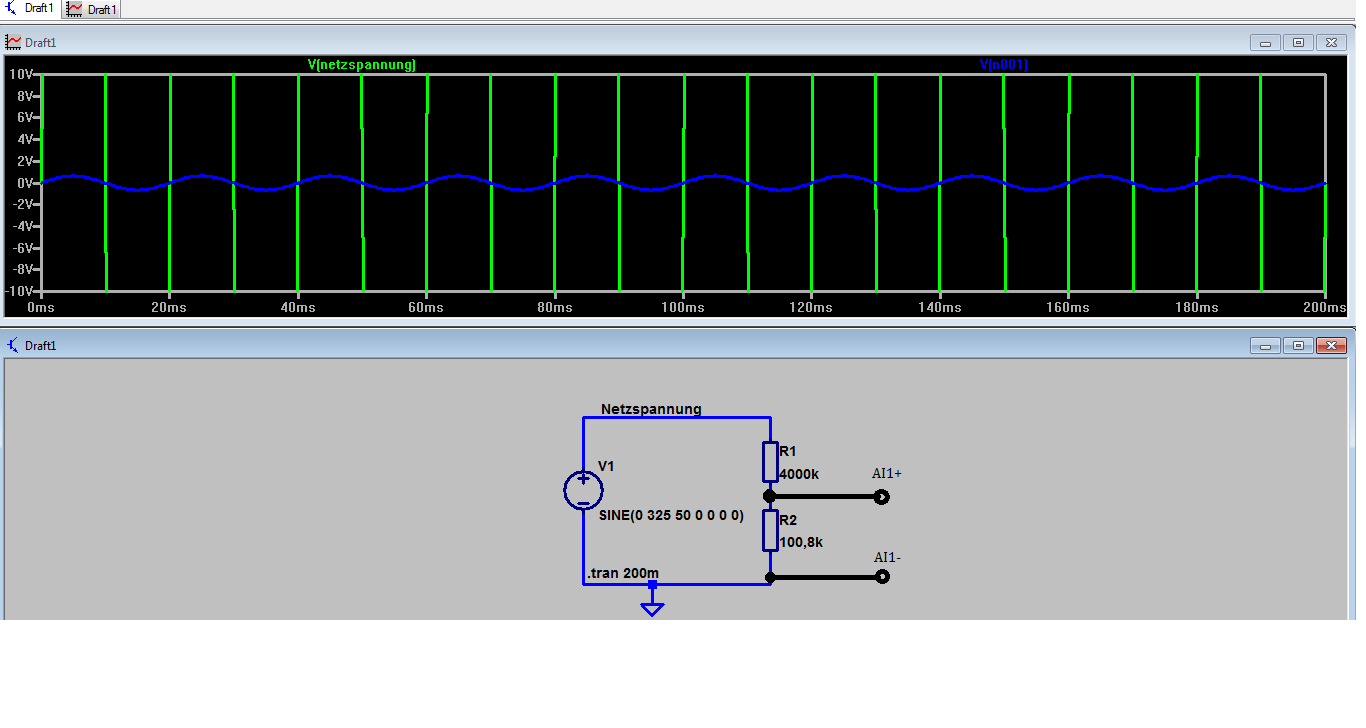The height and width of the screenshot is (728, 1366).
Task: Click the 140ms time axis label
Action: click(x=939, y=308)
